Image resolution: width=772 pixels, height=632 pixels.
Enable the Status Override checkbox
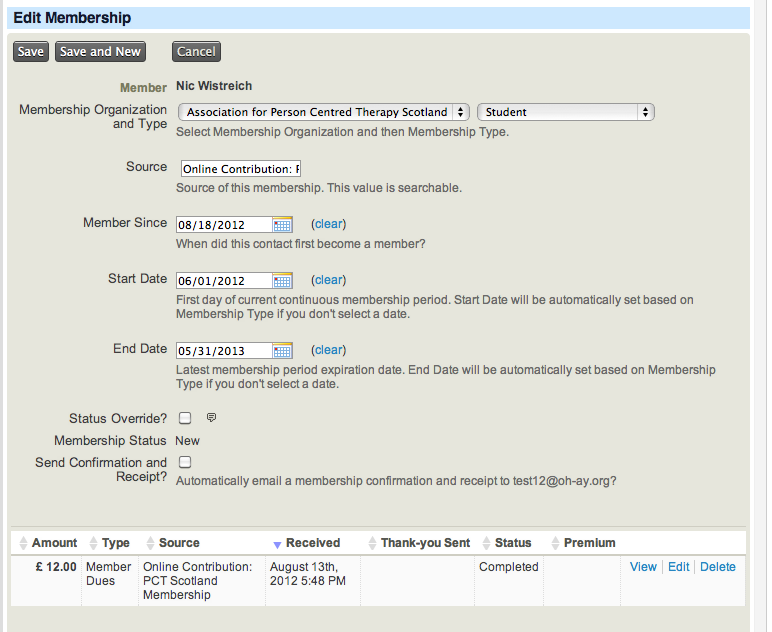point(185,418)
